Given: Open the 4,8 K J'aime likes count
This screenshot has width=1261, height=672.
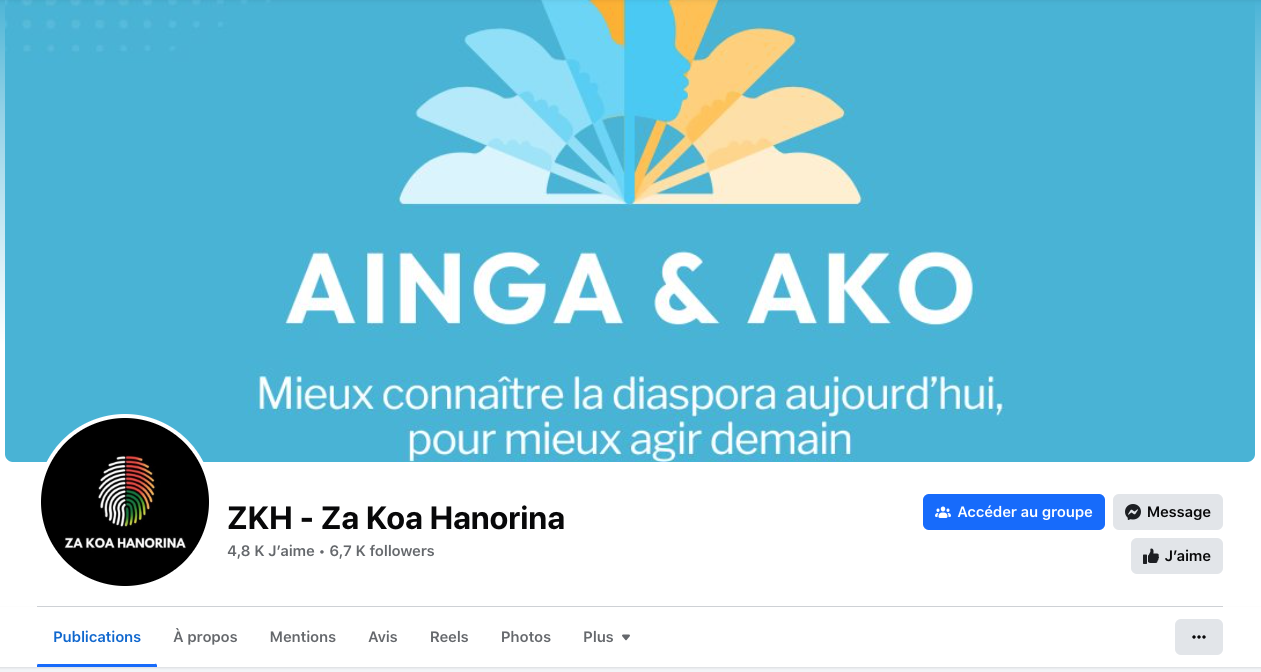Looking at the screenshot, I should pyautogui.click(x=271, y=551).
